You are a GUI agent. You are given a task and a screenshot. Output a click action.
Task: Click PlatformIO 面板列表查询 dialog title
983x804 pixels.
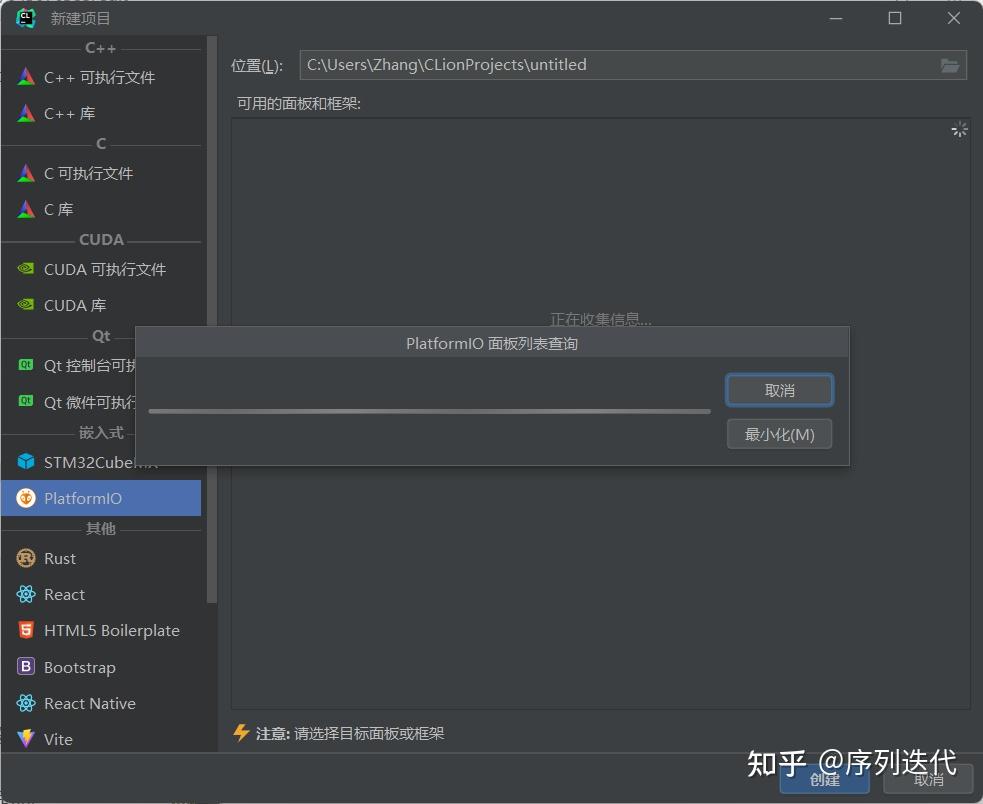click(x=492, y=343)
